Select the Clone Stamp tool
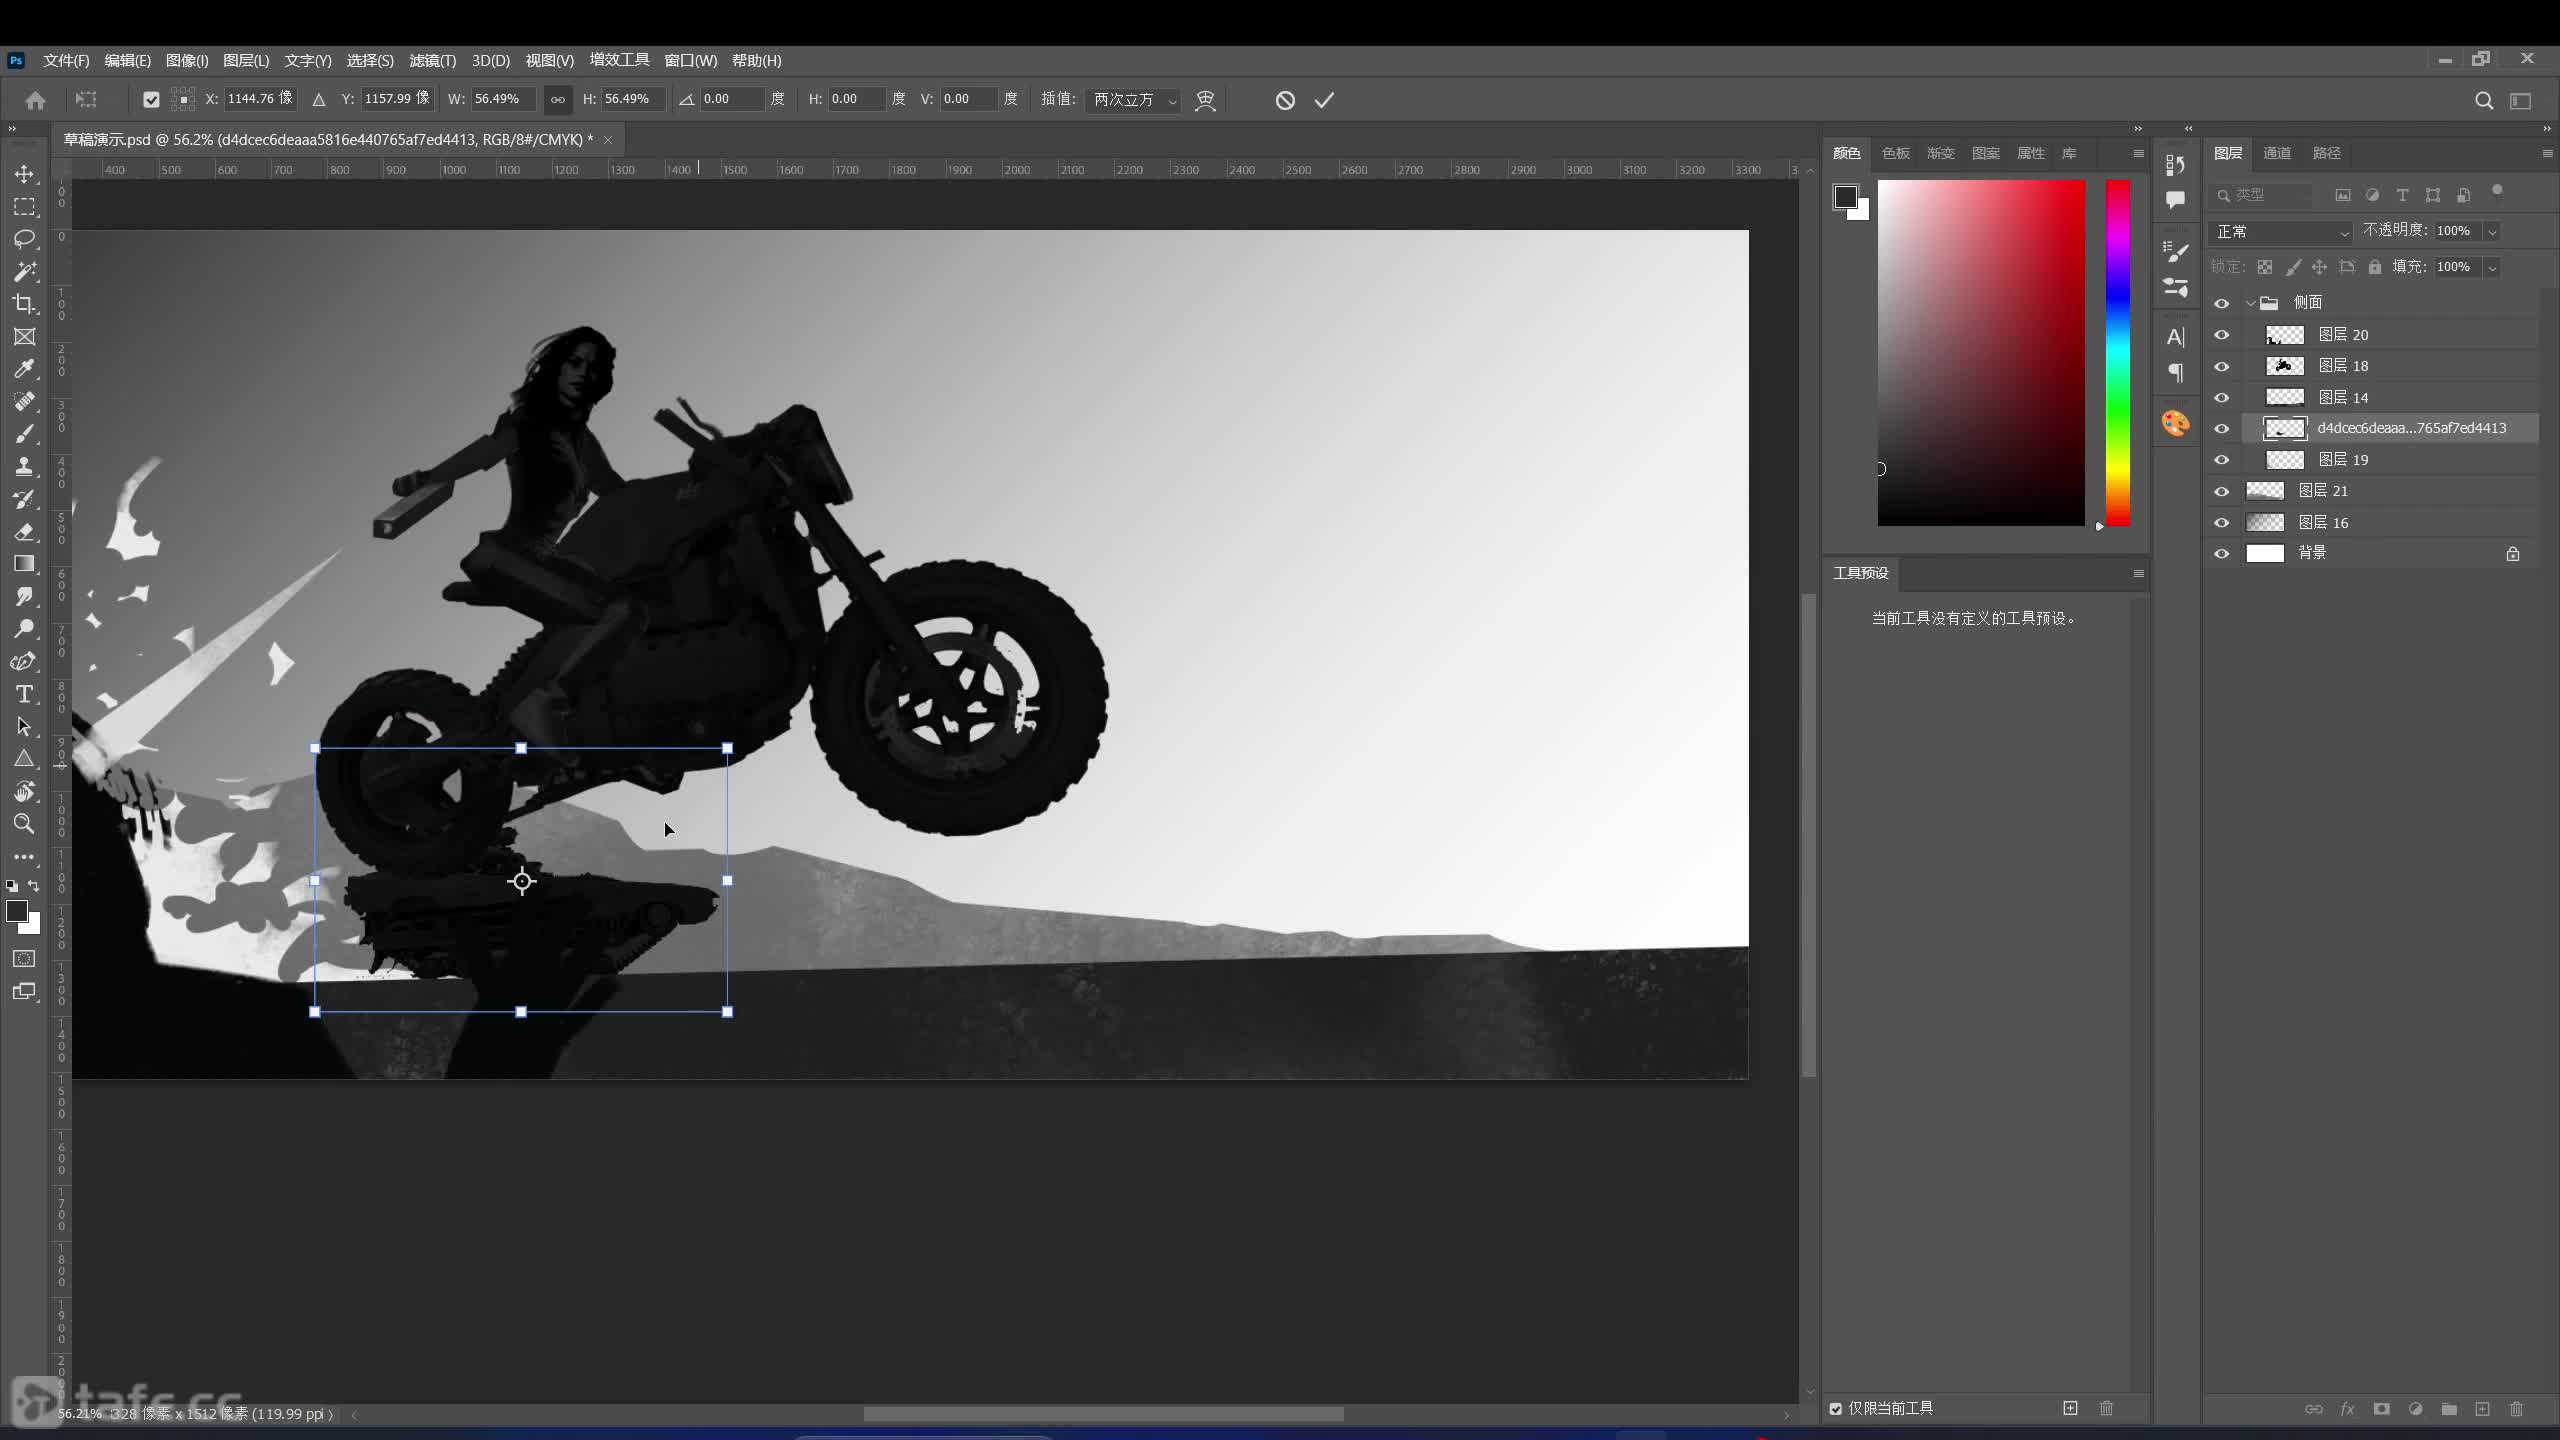The width and height of the screenshot is (2560, 1440). (x=24, y=466)
